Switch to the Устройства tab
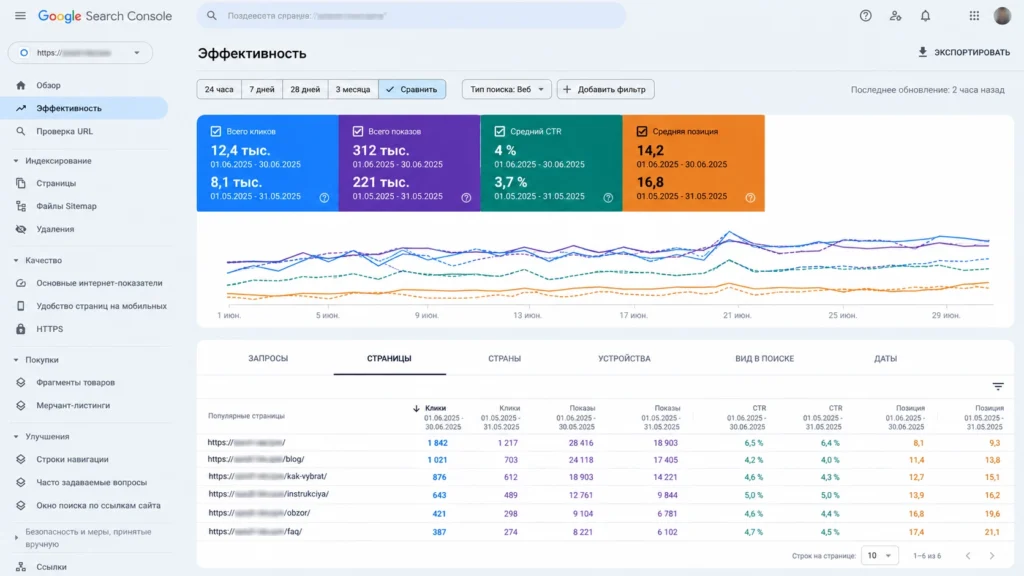This screenshot has height=576, width=1024. click(x=624, y=359)
